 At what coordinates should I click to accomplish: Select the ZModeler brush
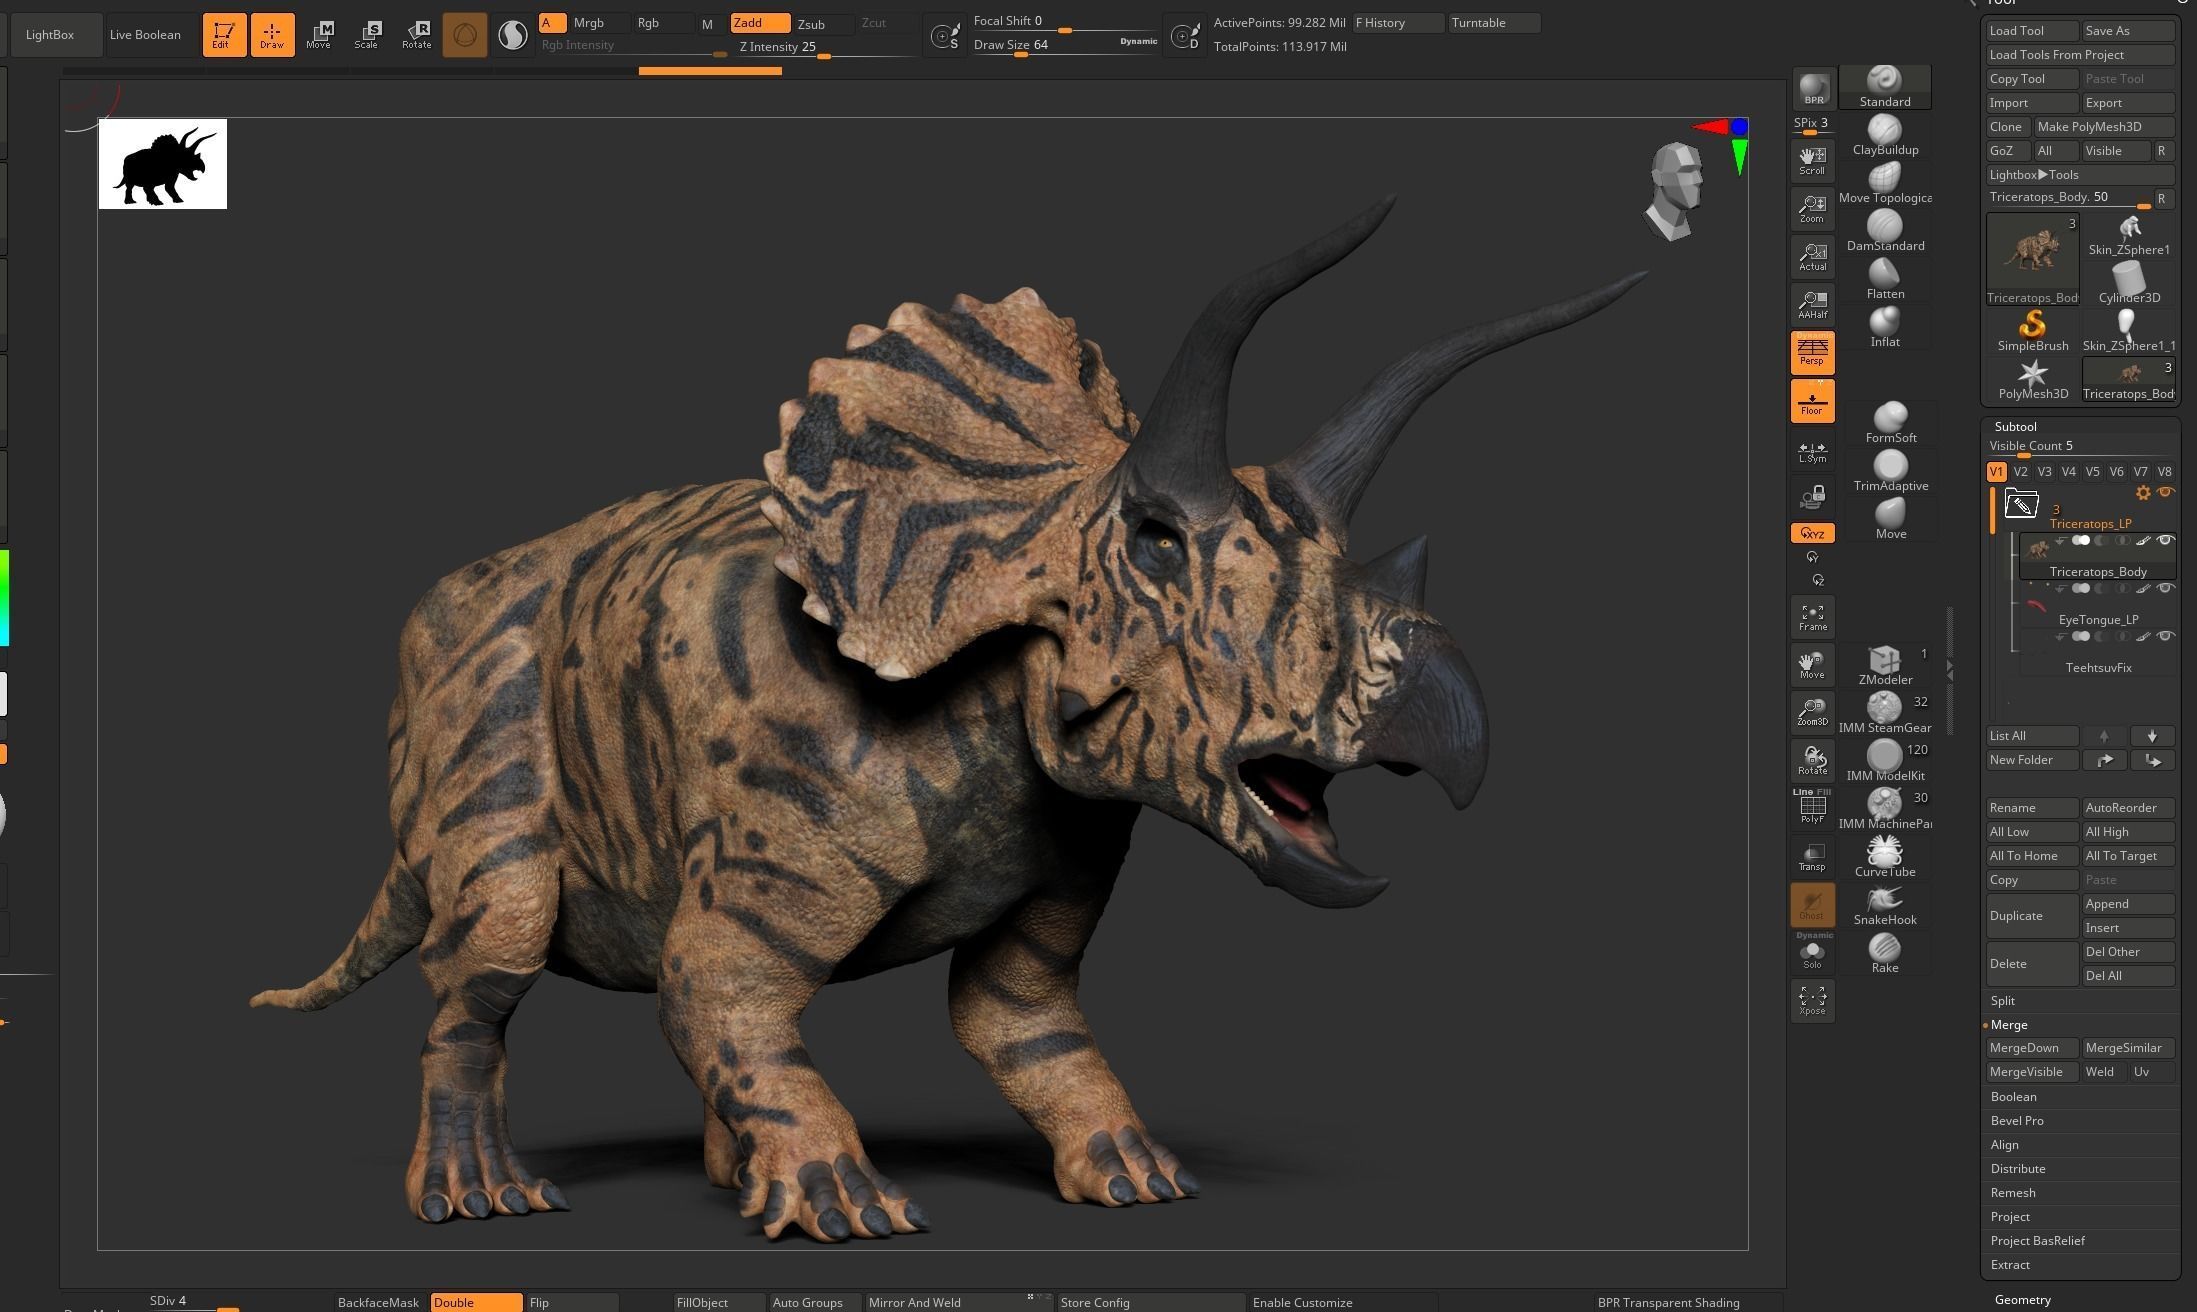coord(1884,665)
